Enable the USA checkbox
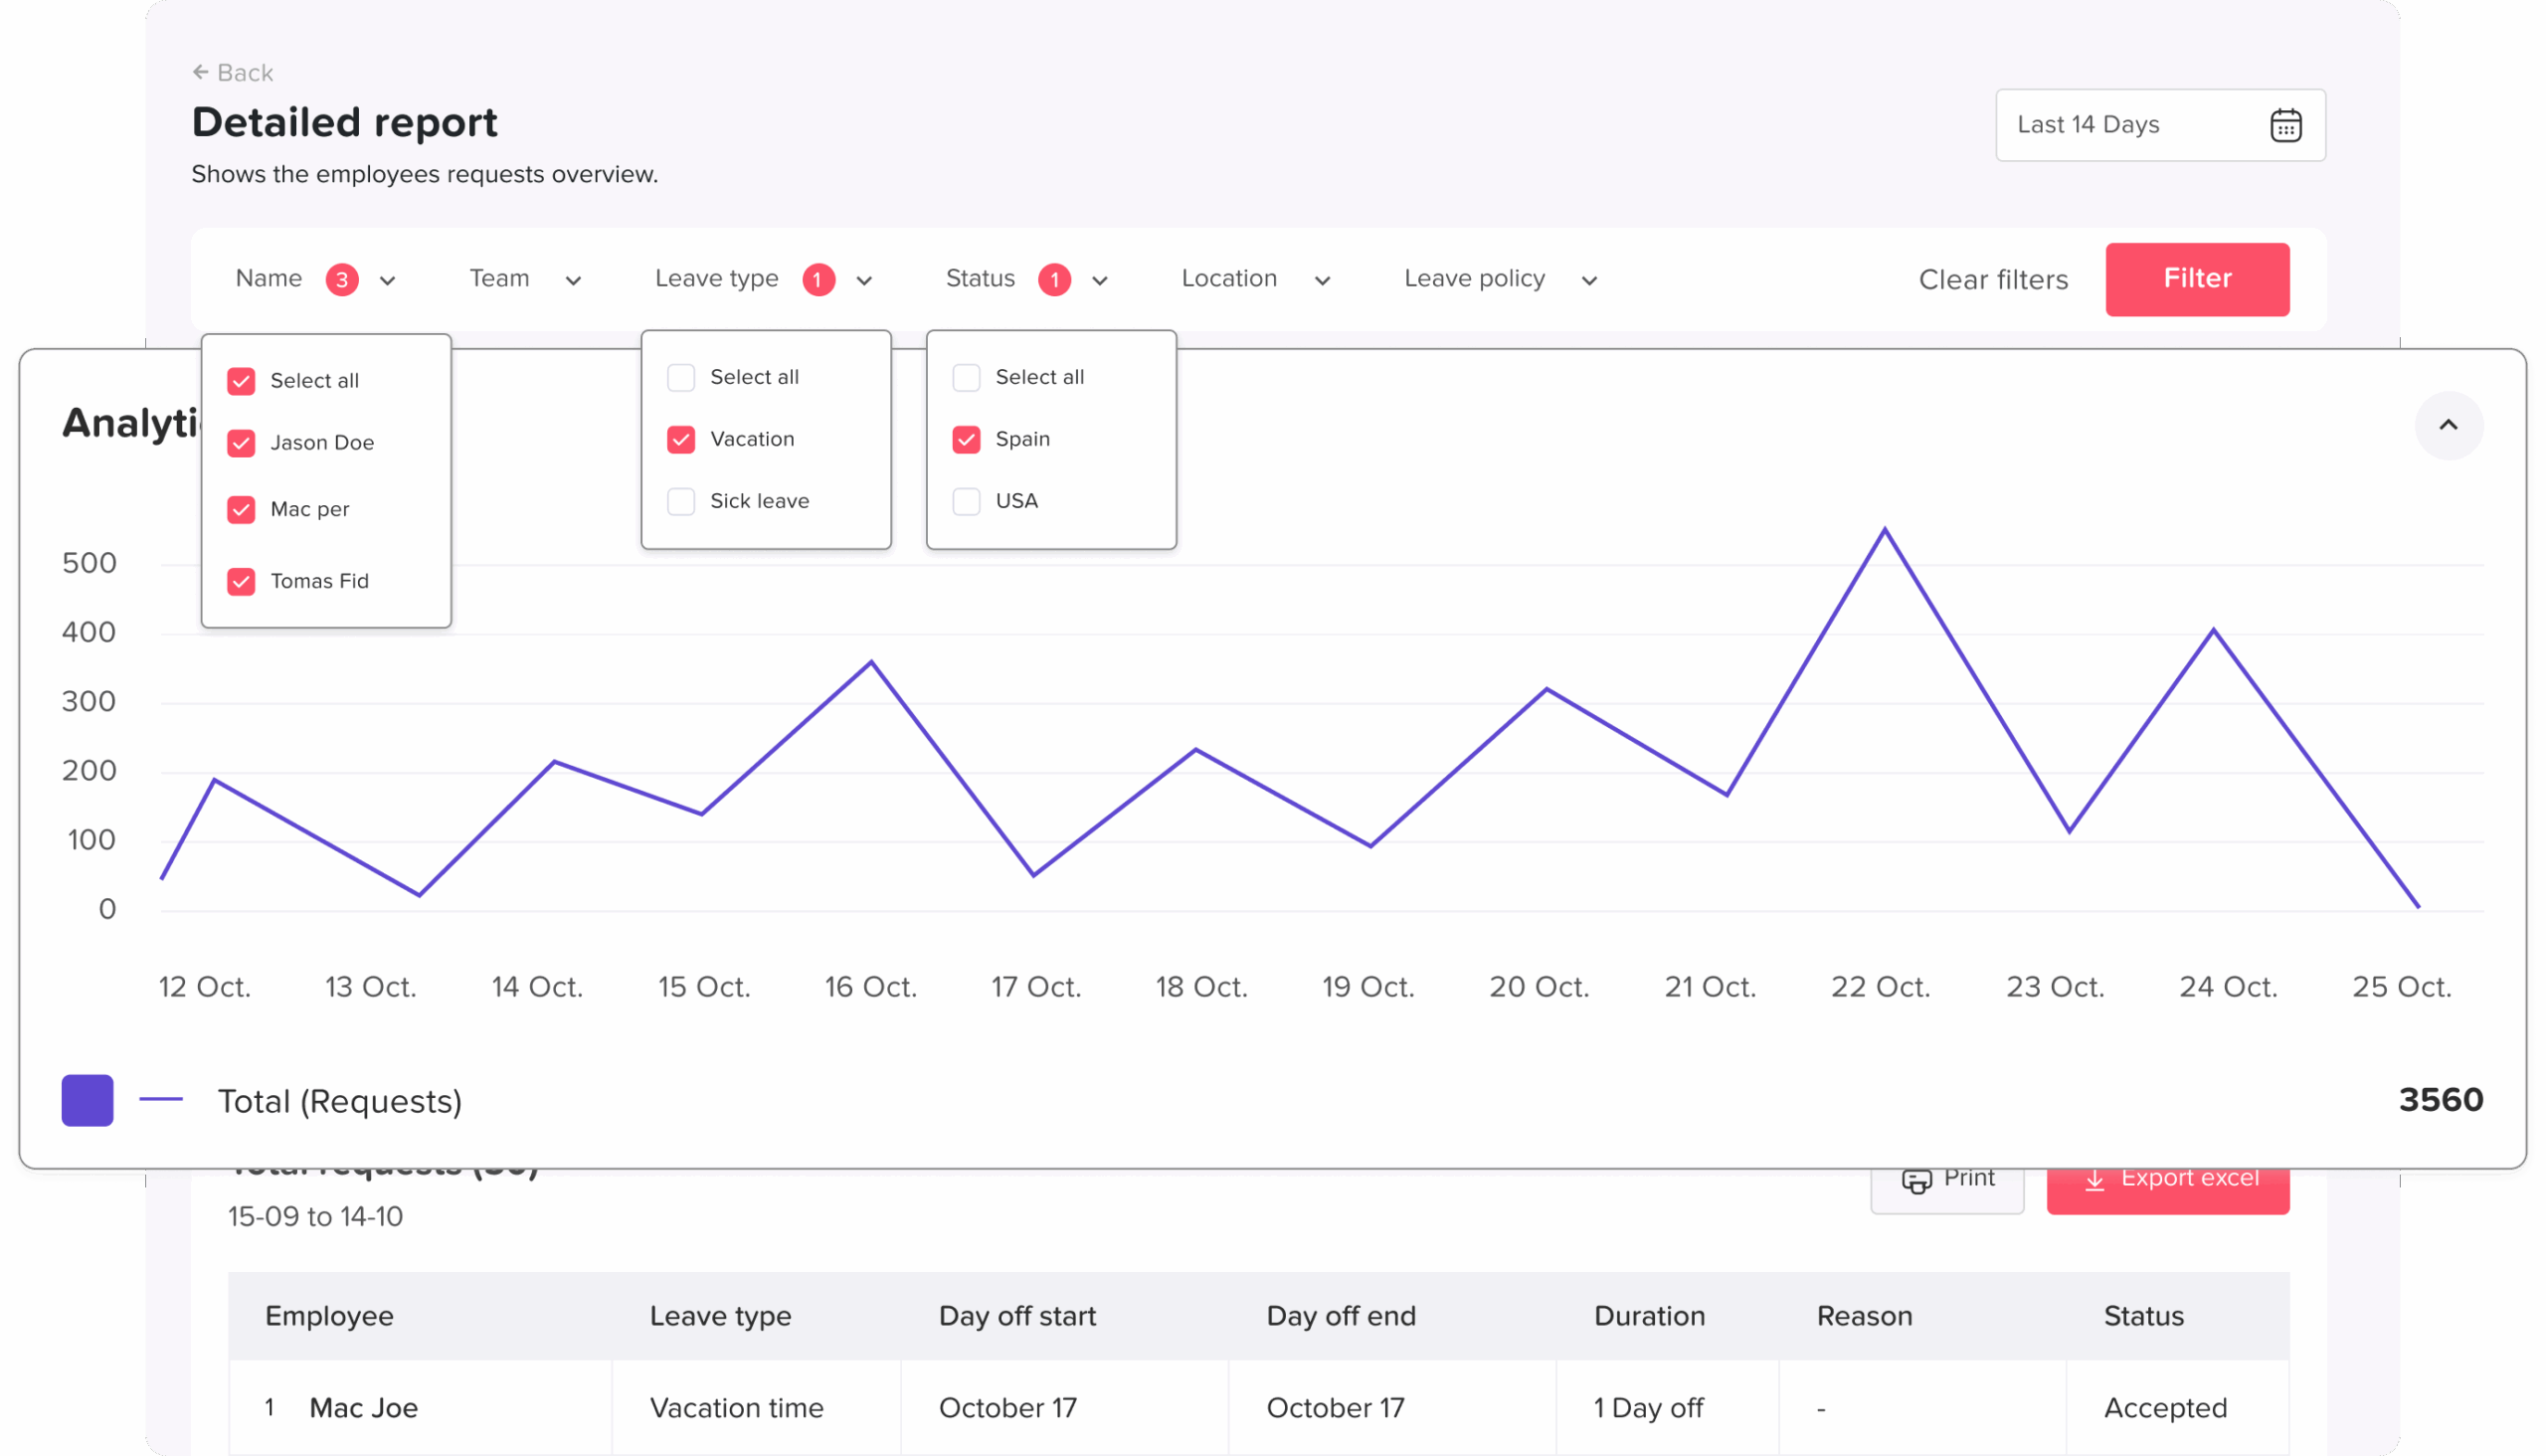 966,501
